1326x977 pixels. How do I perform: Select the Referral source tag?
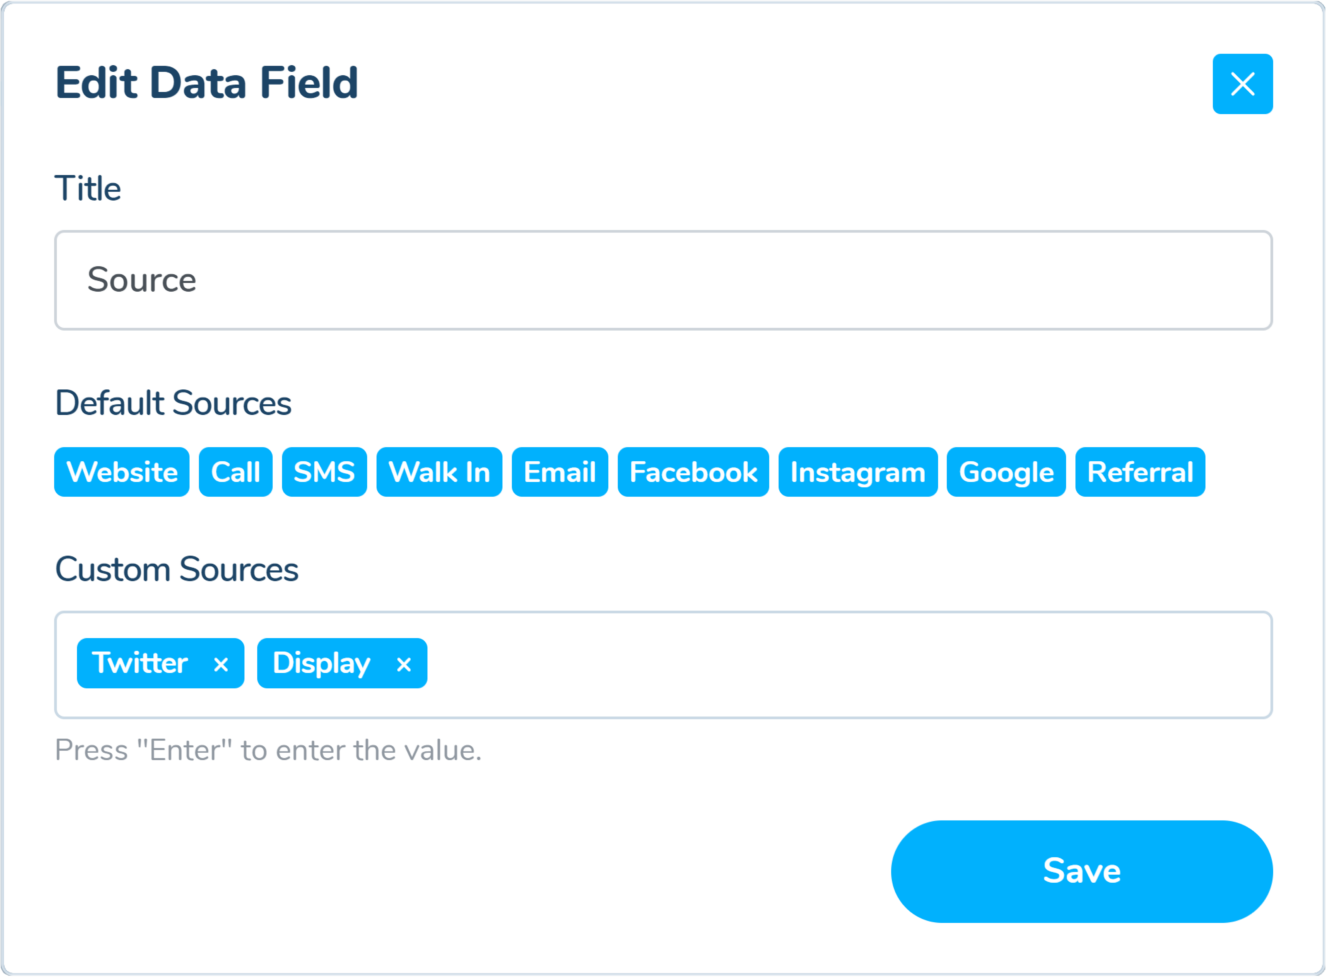1140,472
